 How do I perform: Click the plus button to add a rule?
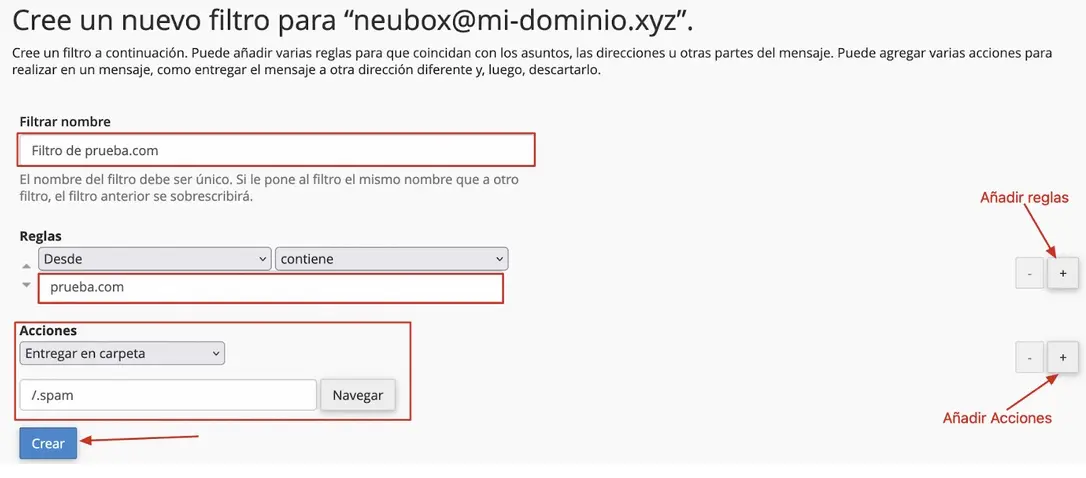click(x=1062, y=272)
